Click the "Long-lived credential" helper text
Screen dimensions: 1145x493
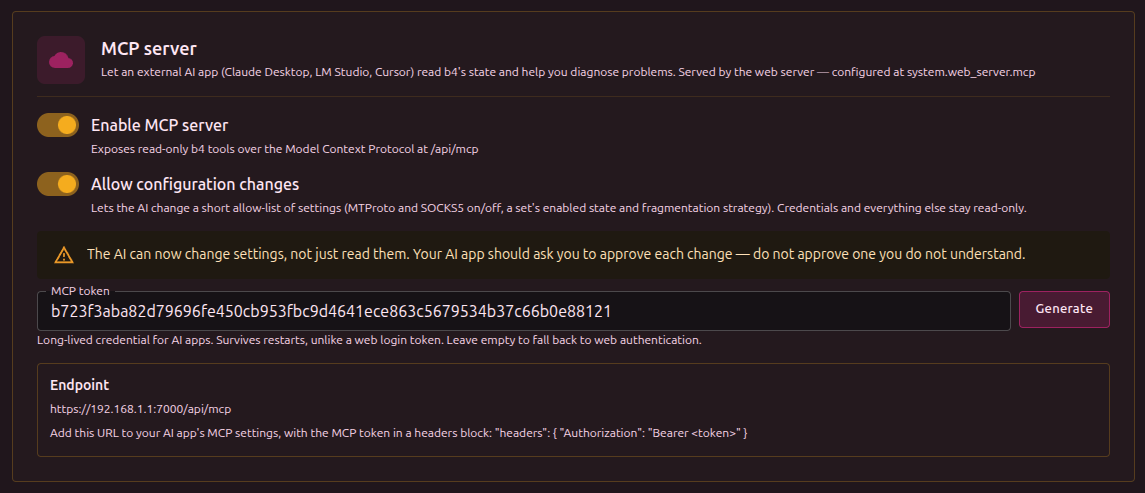pyautogui.click(x=369, y=340)
